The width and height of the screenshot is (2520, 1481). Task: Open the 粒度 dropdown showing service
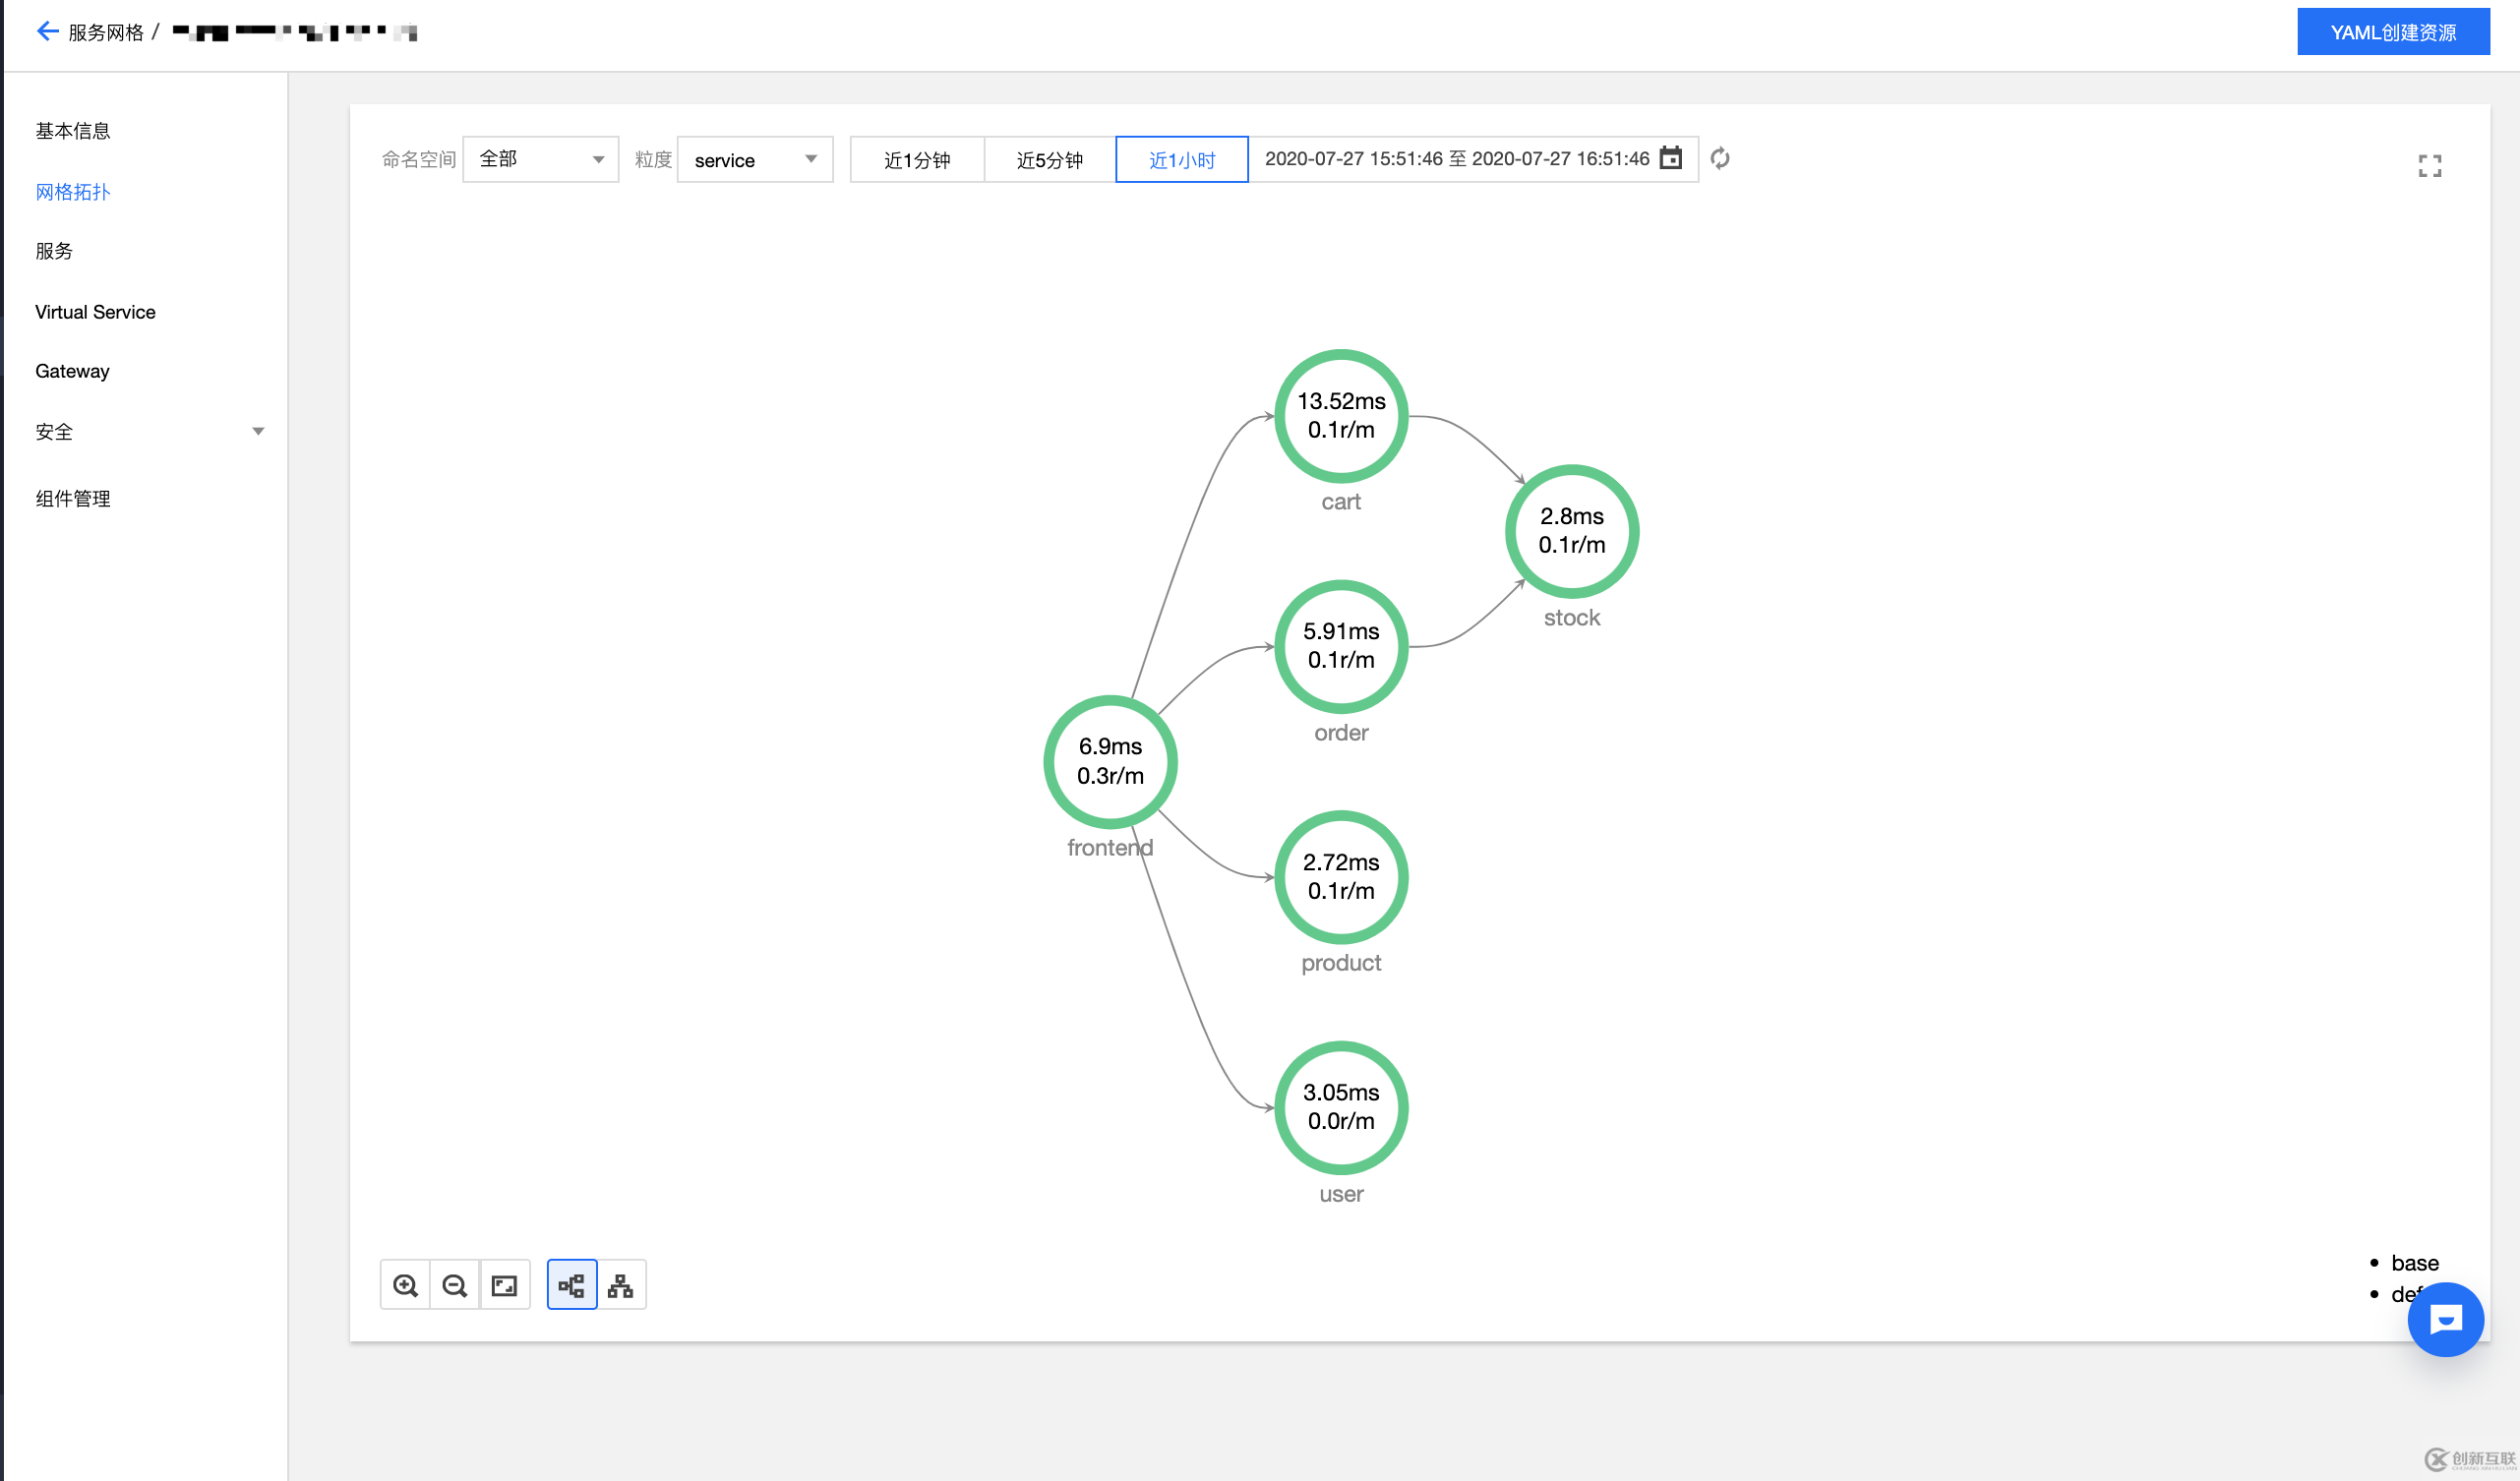point(755,159)
